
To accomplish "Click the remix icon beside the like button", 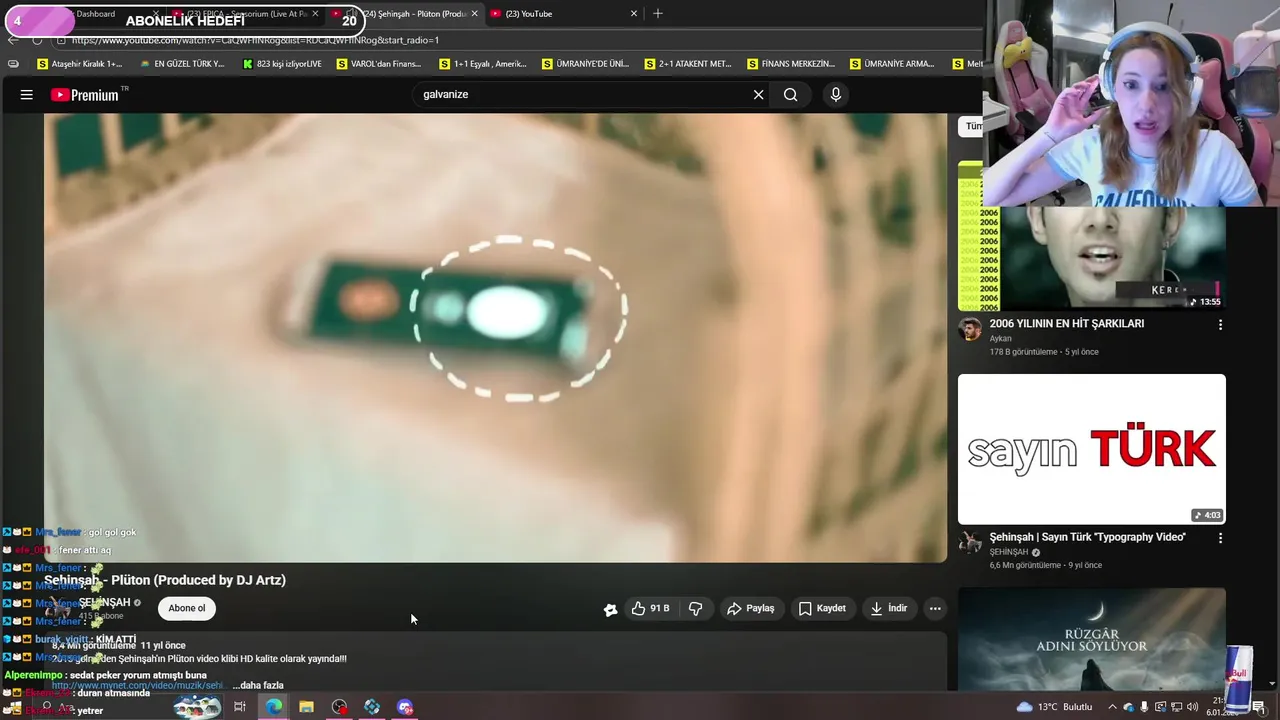I will 610,609.
